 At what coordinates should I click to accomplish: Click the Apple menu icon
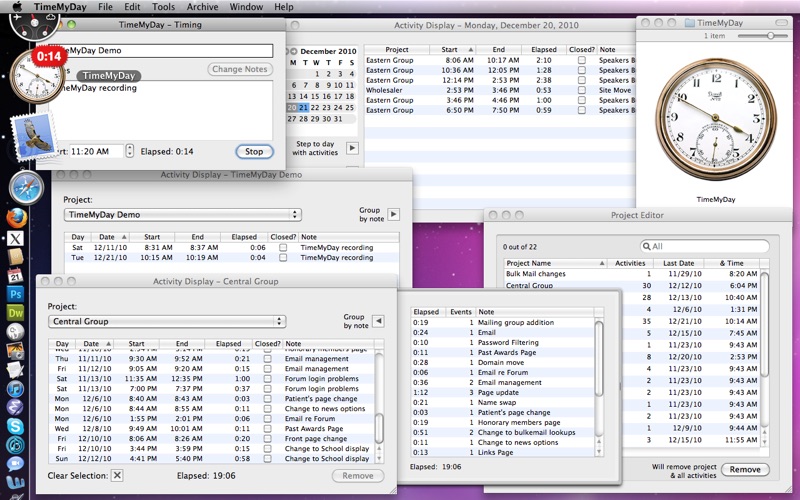[x=17, y=7]
